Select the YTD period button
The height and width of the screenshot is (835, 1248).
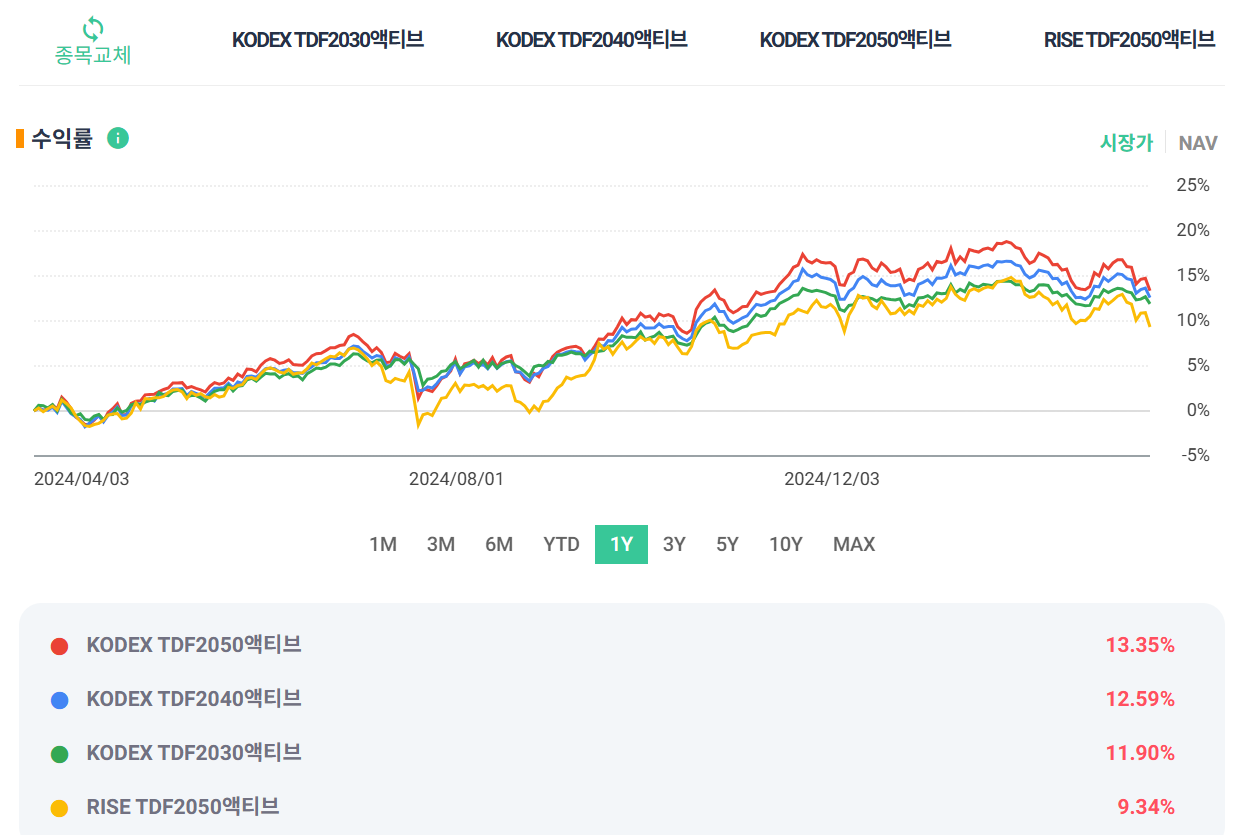coord(561,544)
